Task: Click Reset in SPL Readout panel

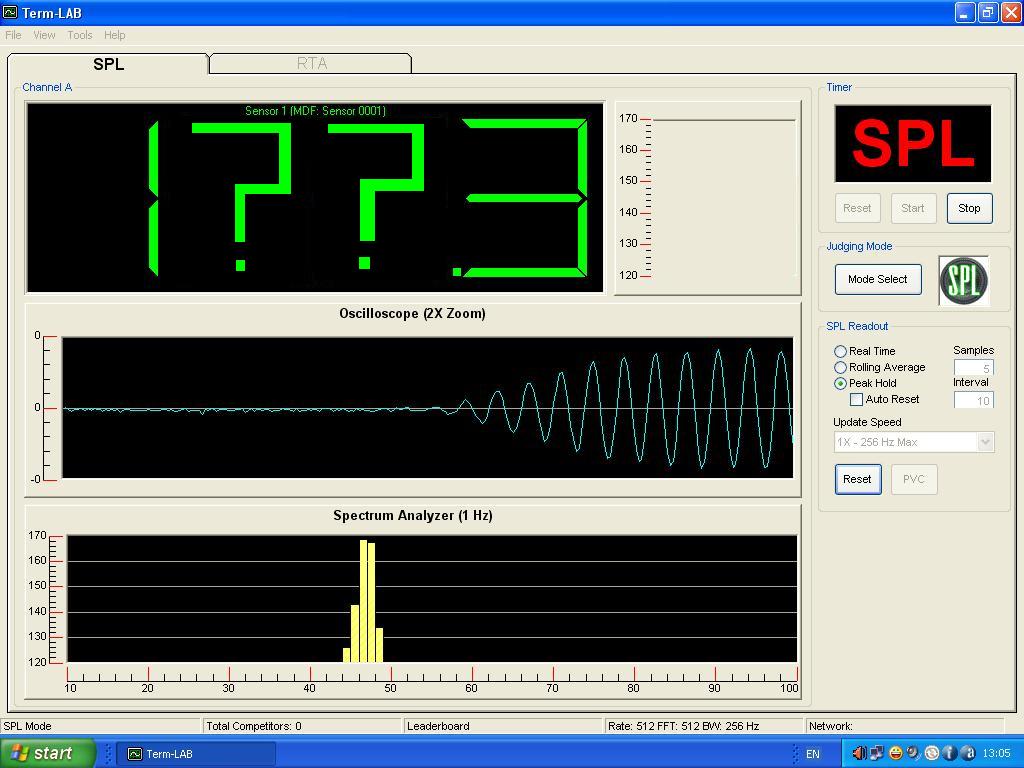Action: [x=857, y=479]
